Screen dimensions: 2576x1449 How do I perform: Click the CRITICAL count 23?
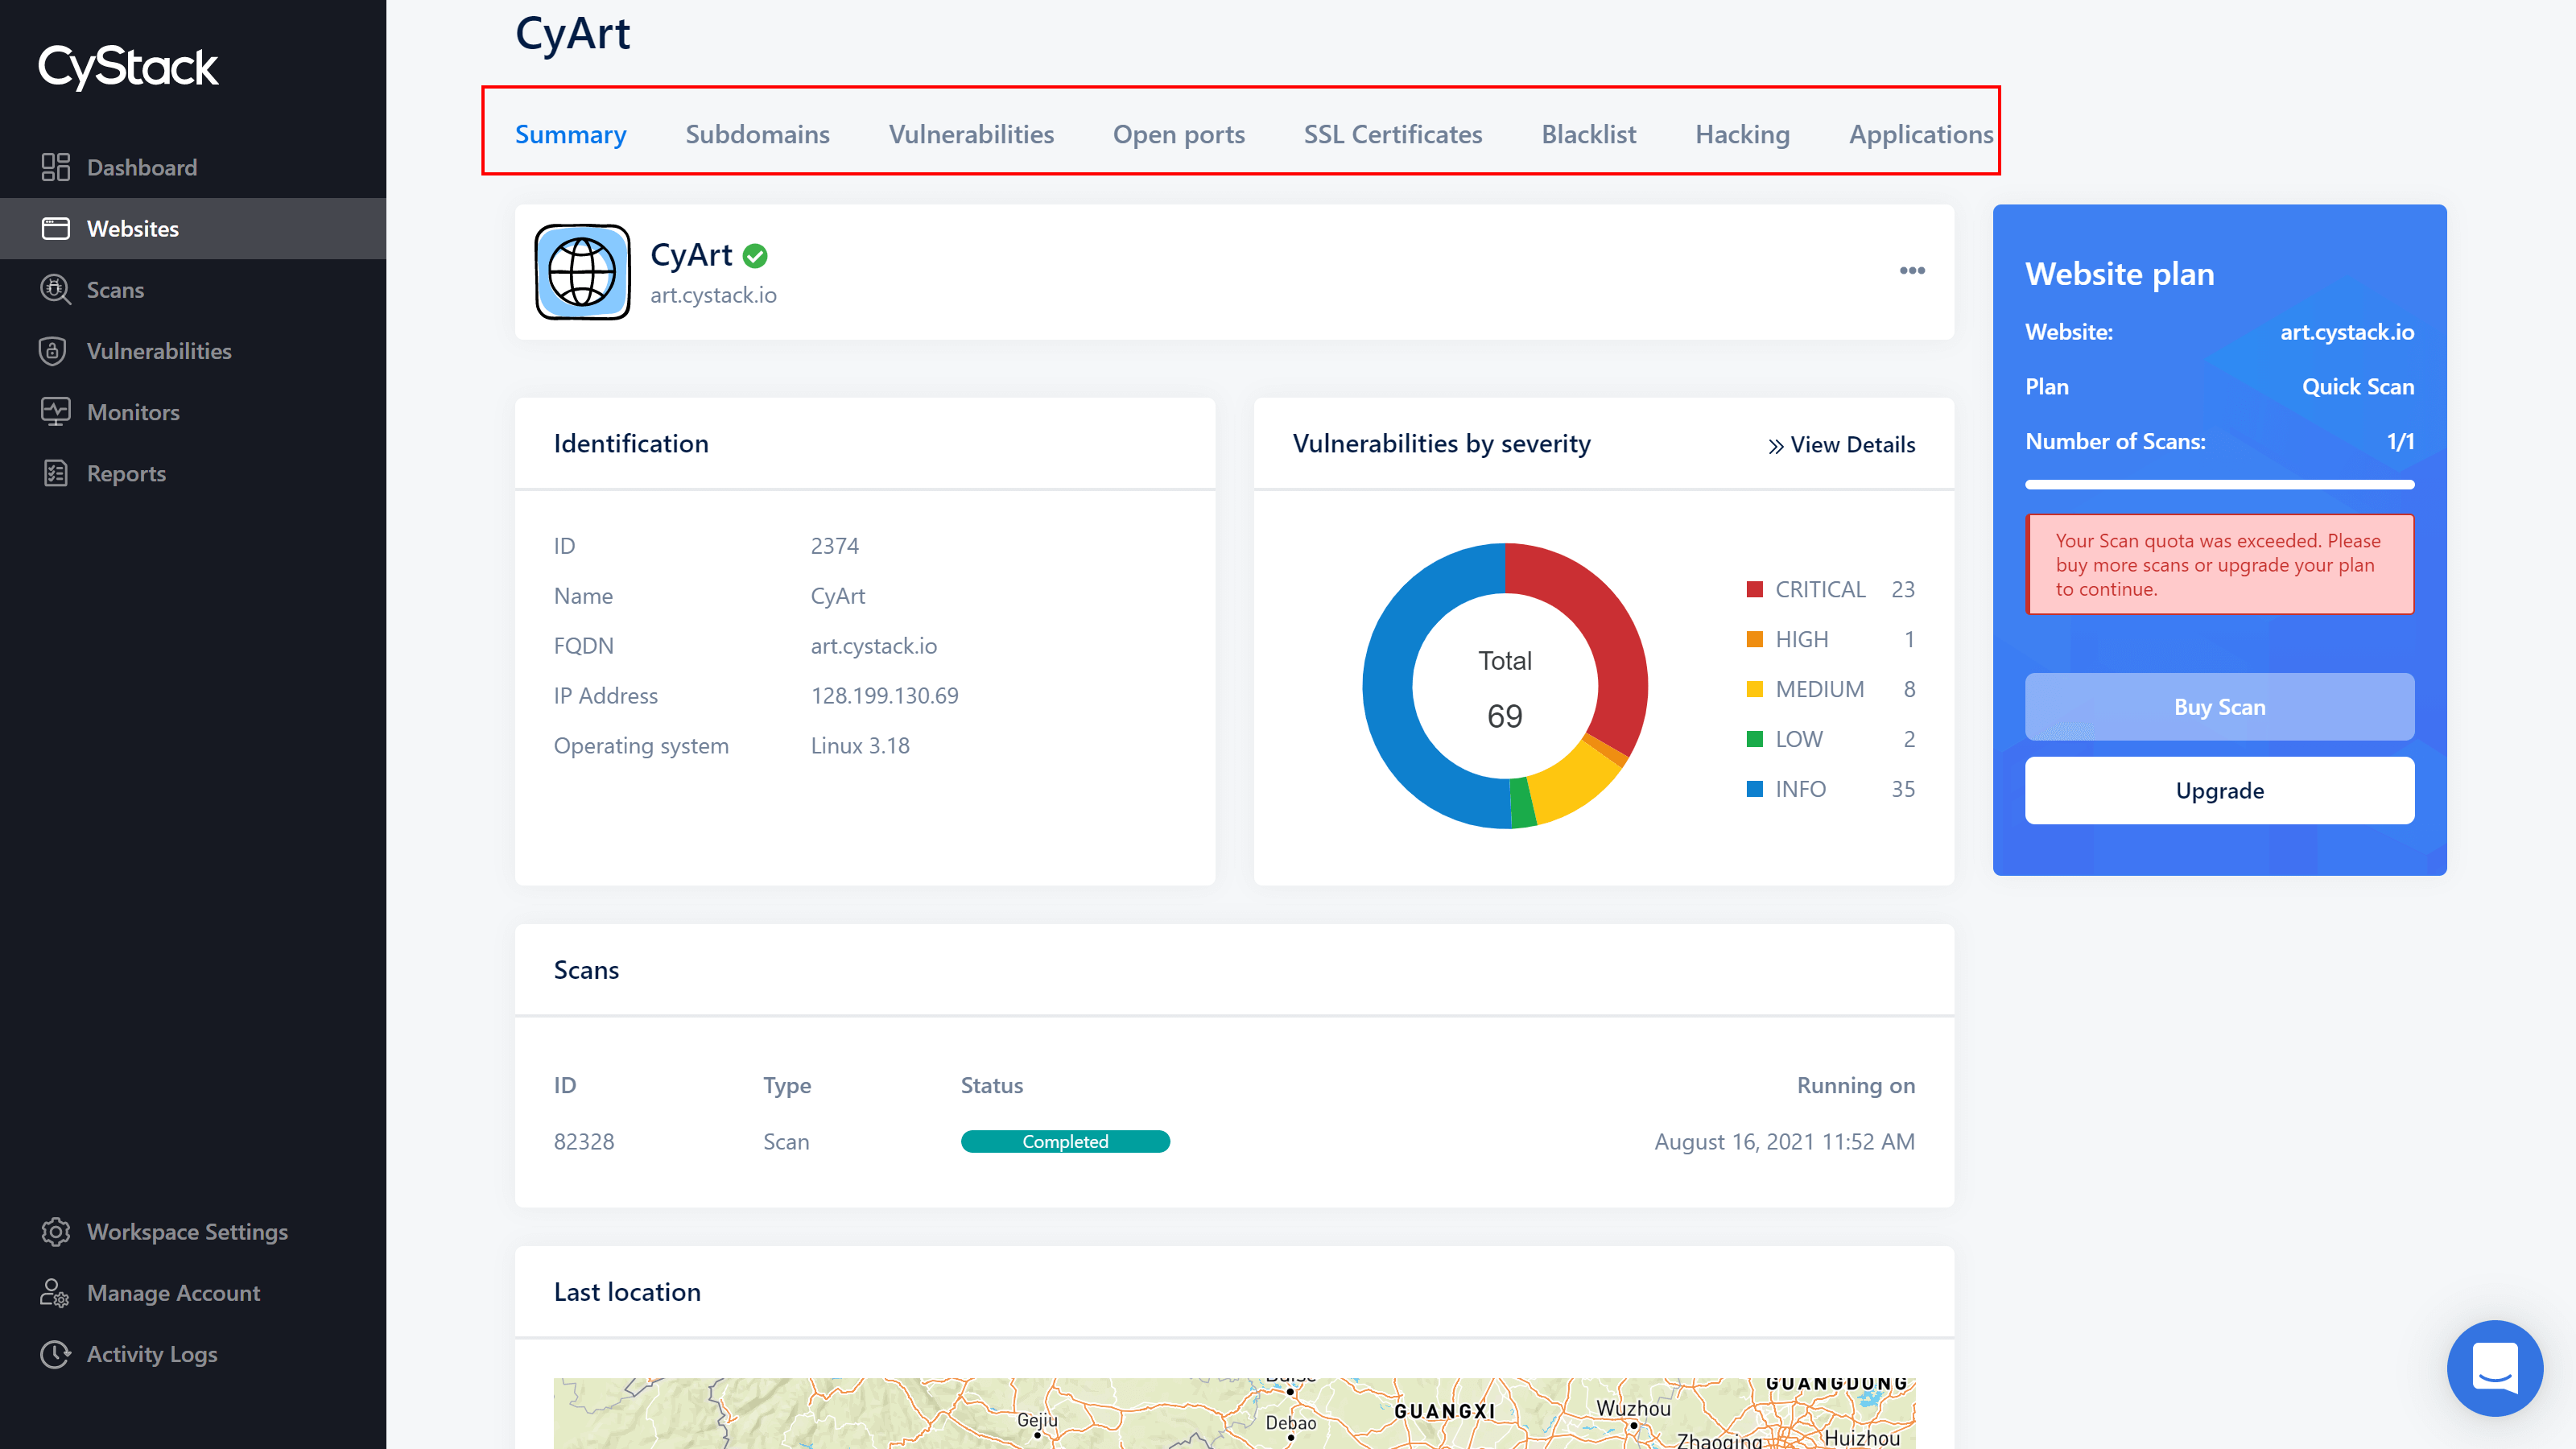(x=1902, y=589)
